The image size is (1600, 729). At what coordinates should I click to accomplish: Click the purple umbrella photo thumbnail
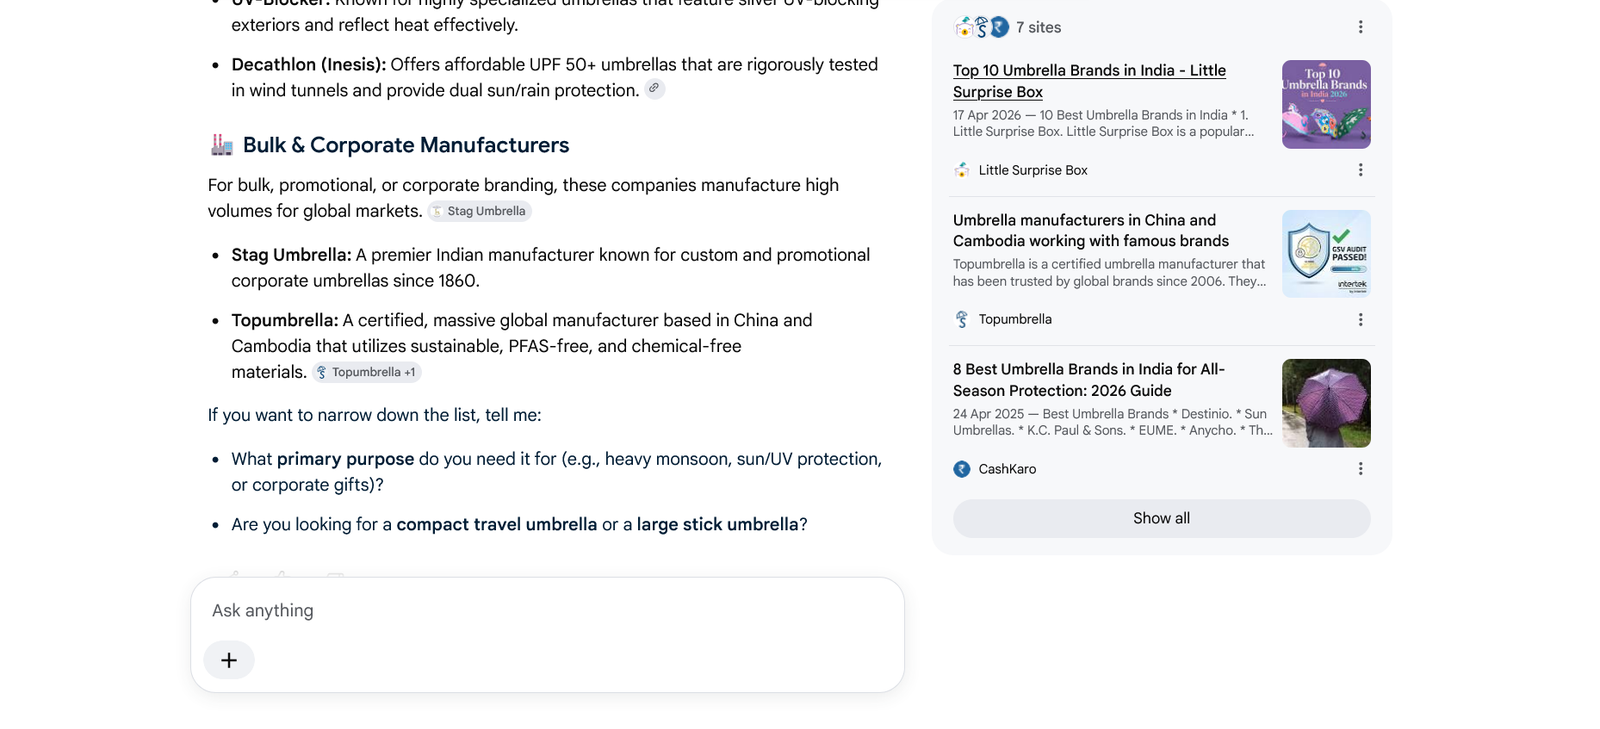[1326, 403]
